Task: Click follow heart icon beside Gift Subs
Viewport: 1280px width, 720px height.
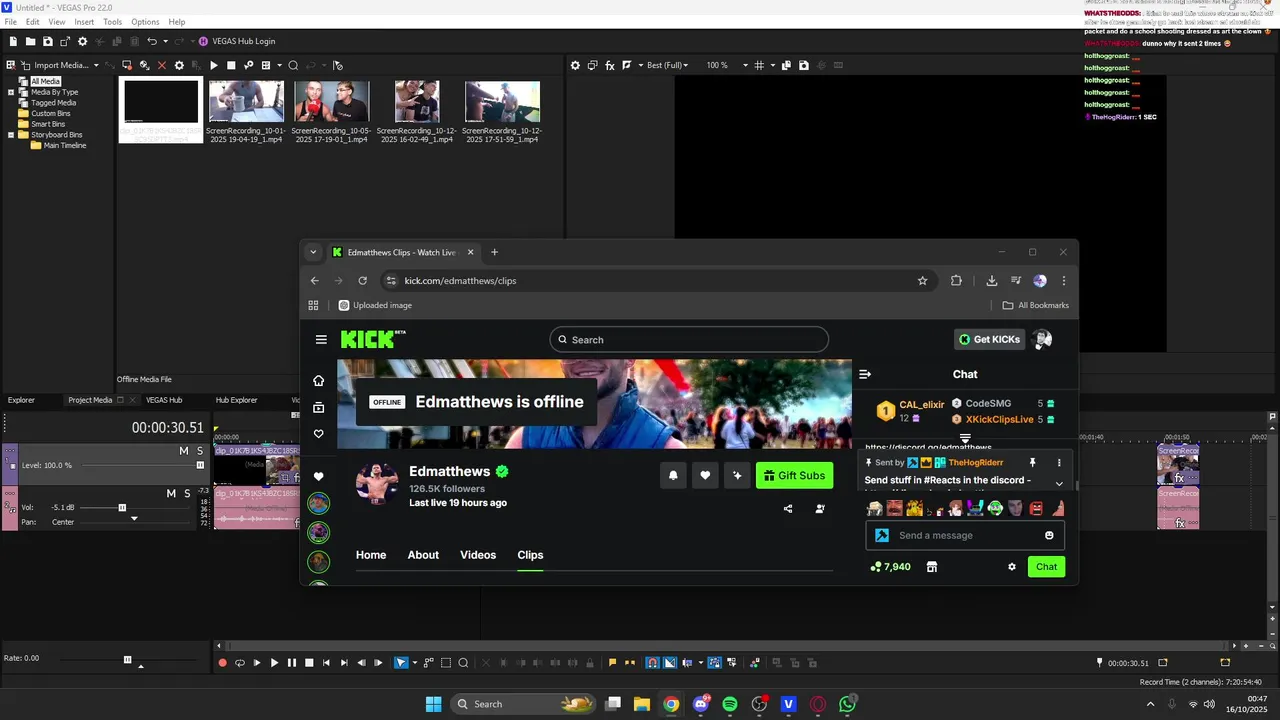Action: (x=705, y=476)
